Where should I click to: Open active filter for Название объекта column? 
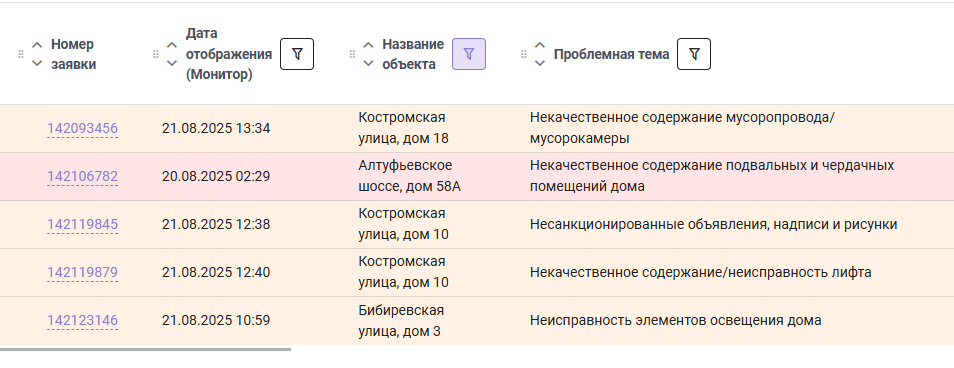(x=468, y=54)
